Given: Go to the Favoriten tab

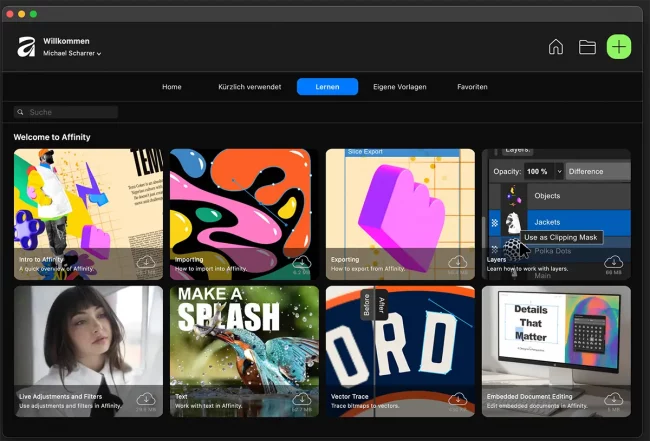Looking at the screenshot, I should pos(472,87).
